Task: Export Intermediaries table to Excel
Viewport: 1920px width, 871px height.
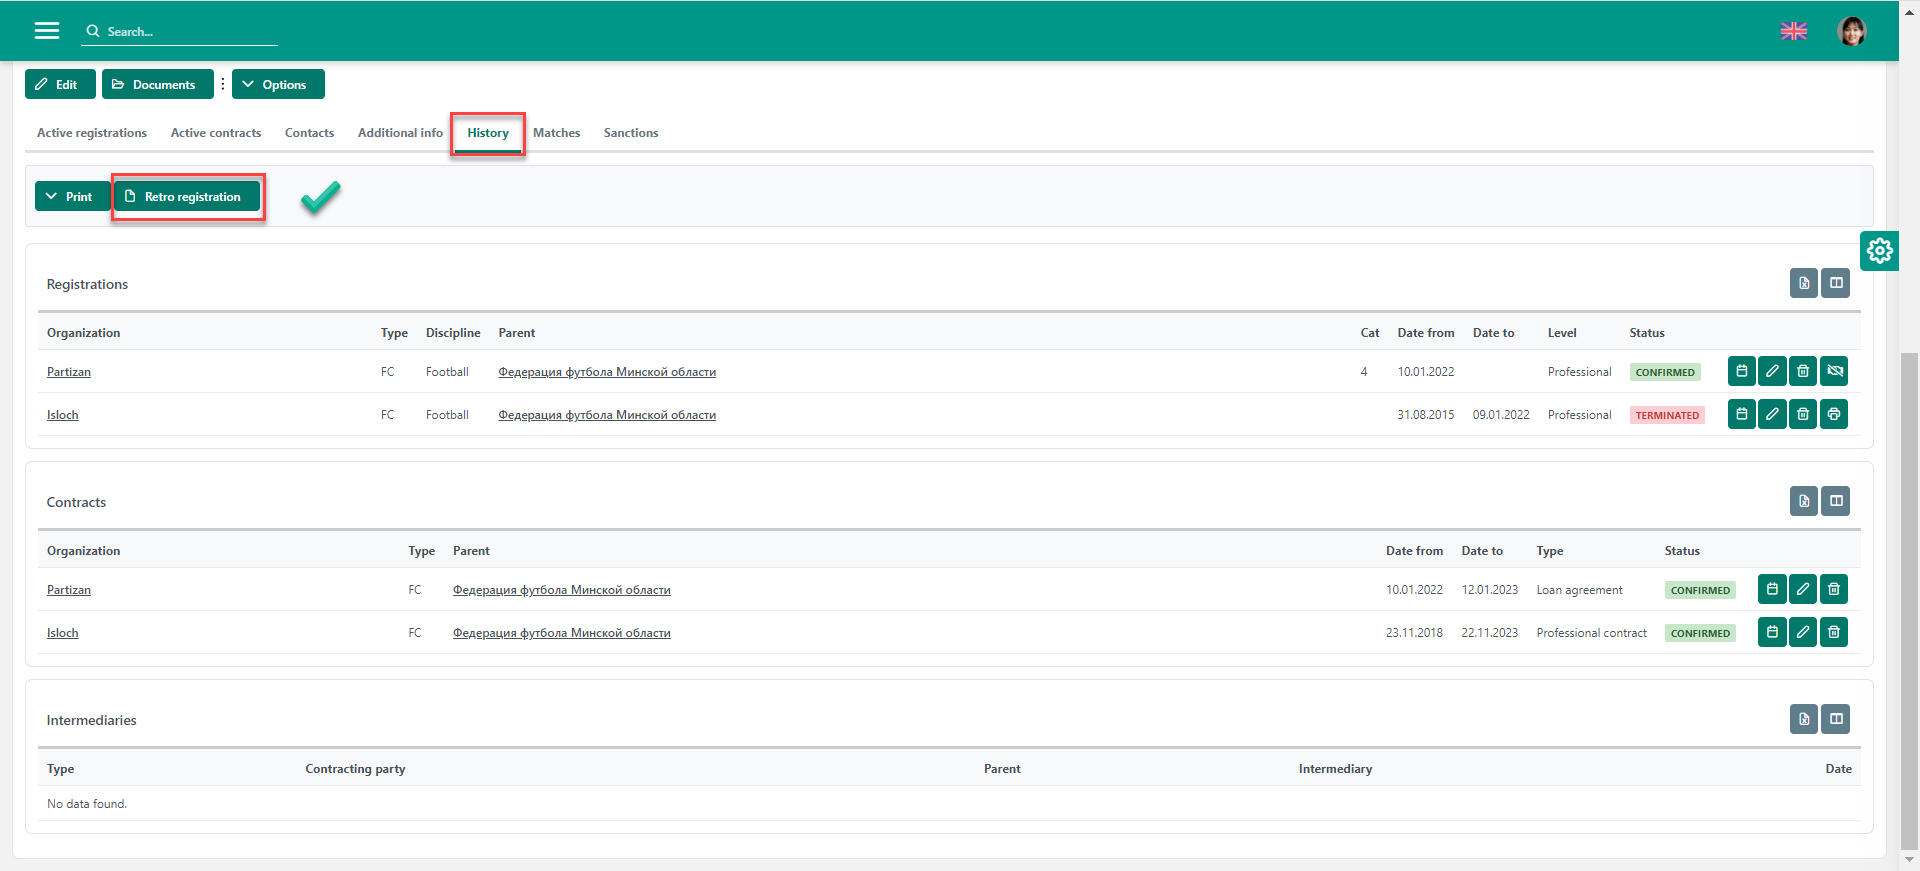Action: click(x=1803, y=719)
